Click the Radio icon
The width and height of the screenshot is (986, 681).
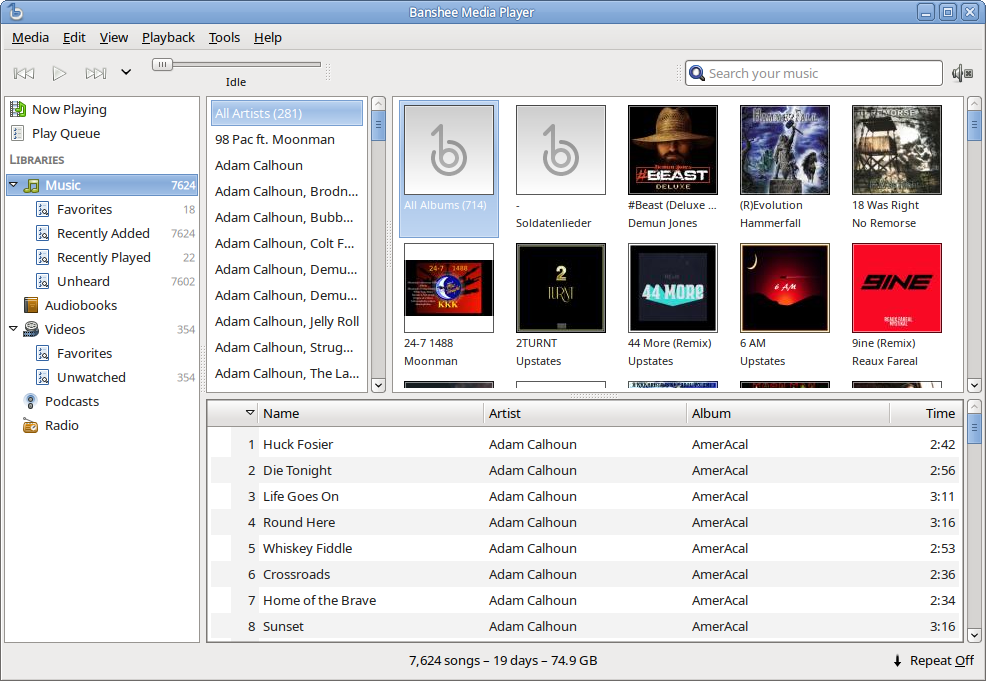pos(30,426)
